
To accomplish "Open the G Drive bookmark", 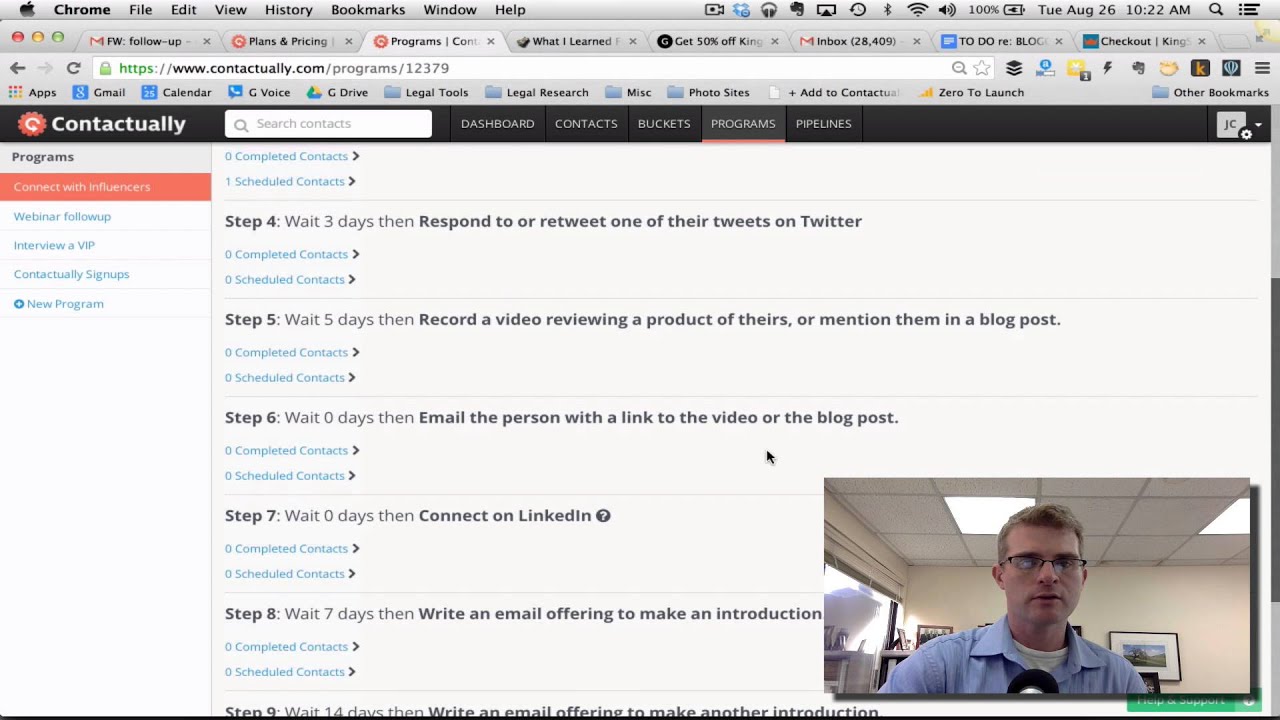I will coord(338,92).
